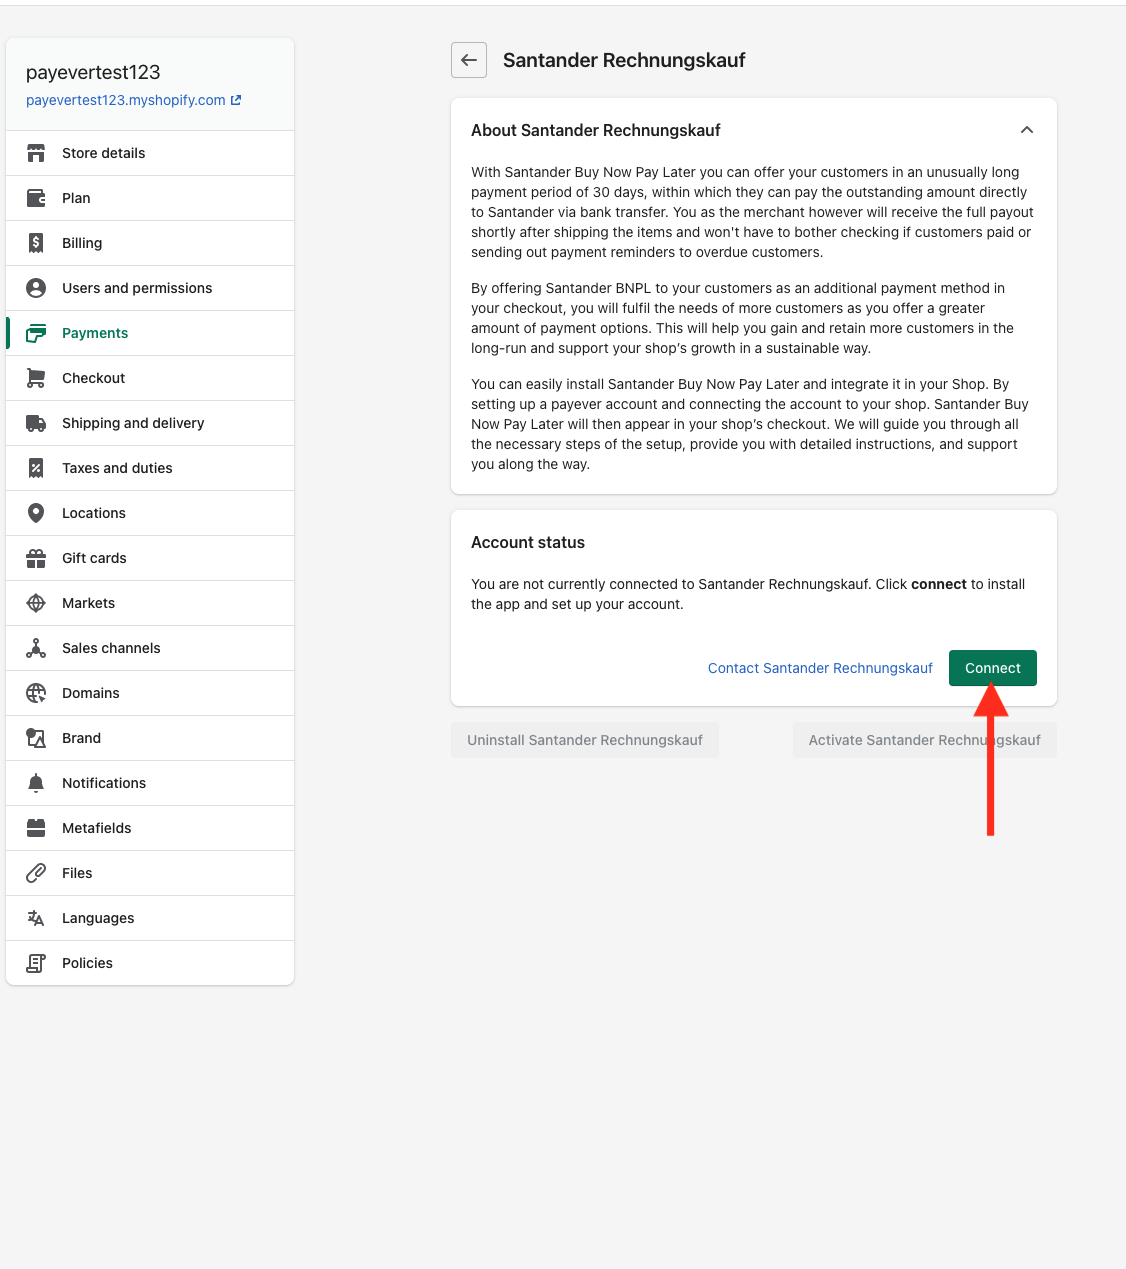The width and height of the screenshot is (1126, 1269).
Task: Click the Policies document icon
Action: click(x=36, y=963)
